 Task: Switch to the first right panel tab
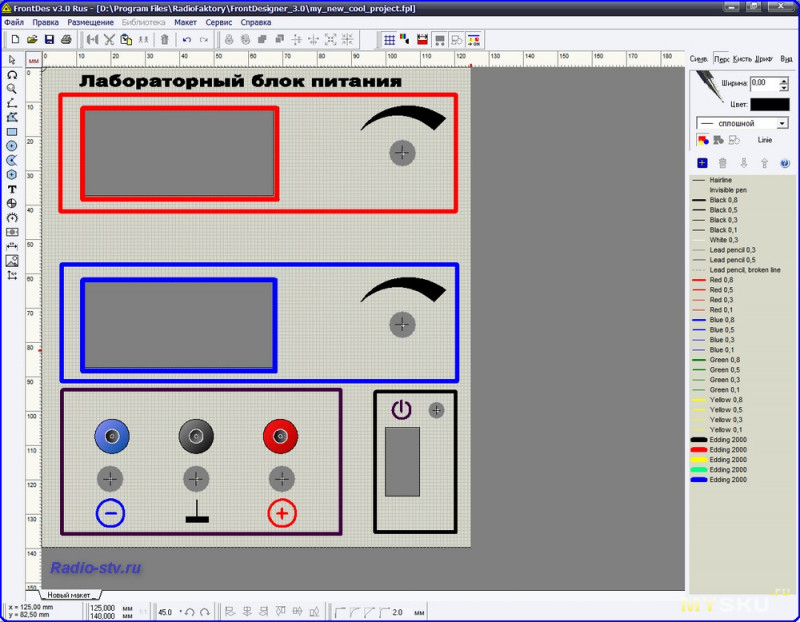[698, 59]
